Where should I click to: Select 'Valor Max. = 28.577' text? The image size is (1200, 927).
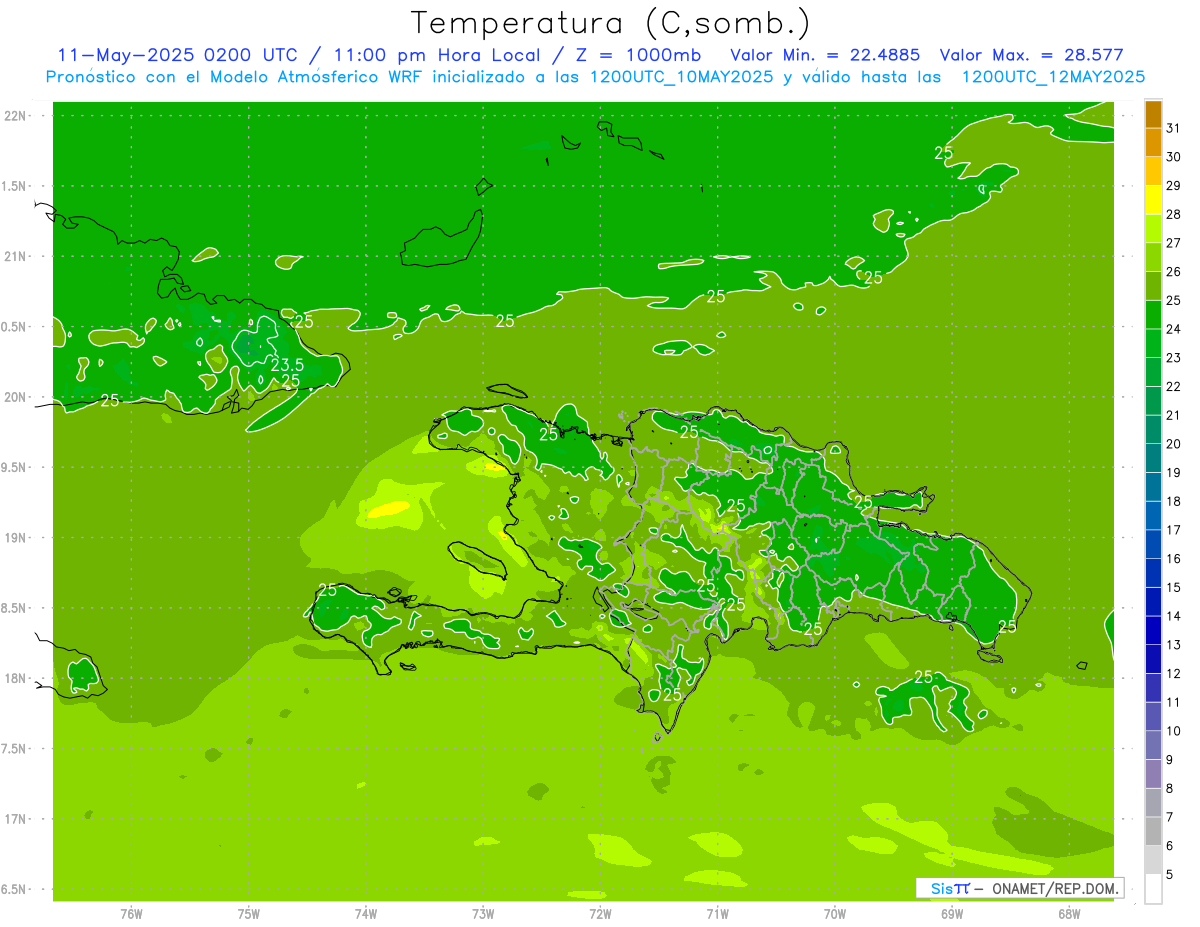click(x=1033, y=55)
